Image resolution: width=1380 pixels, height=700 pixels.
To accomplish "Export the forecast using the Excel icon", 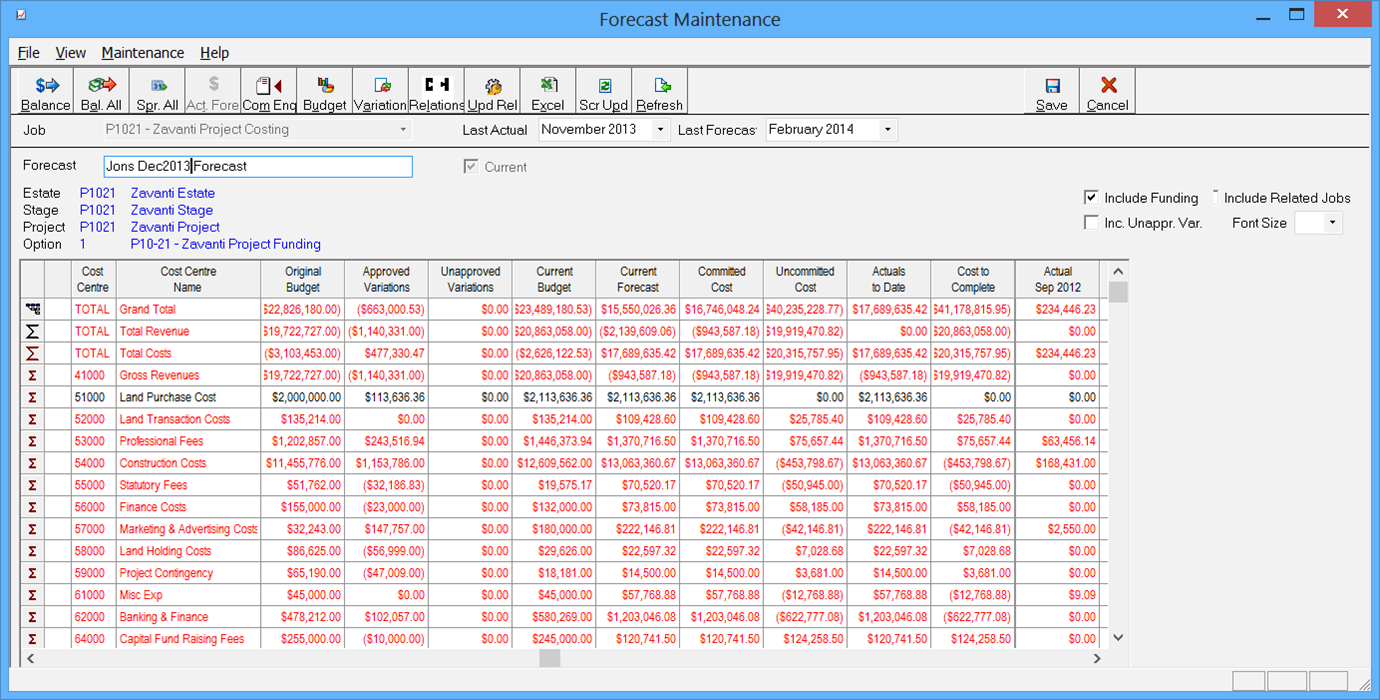I will coord(547,91).
